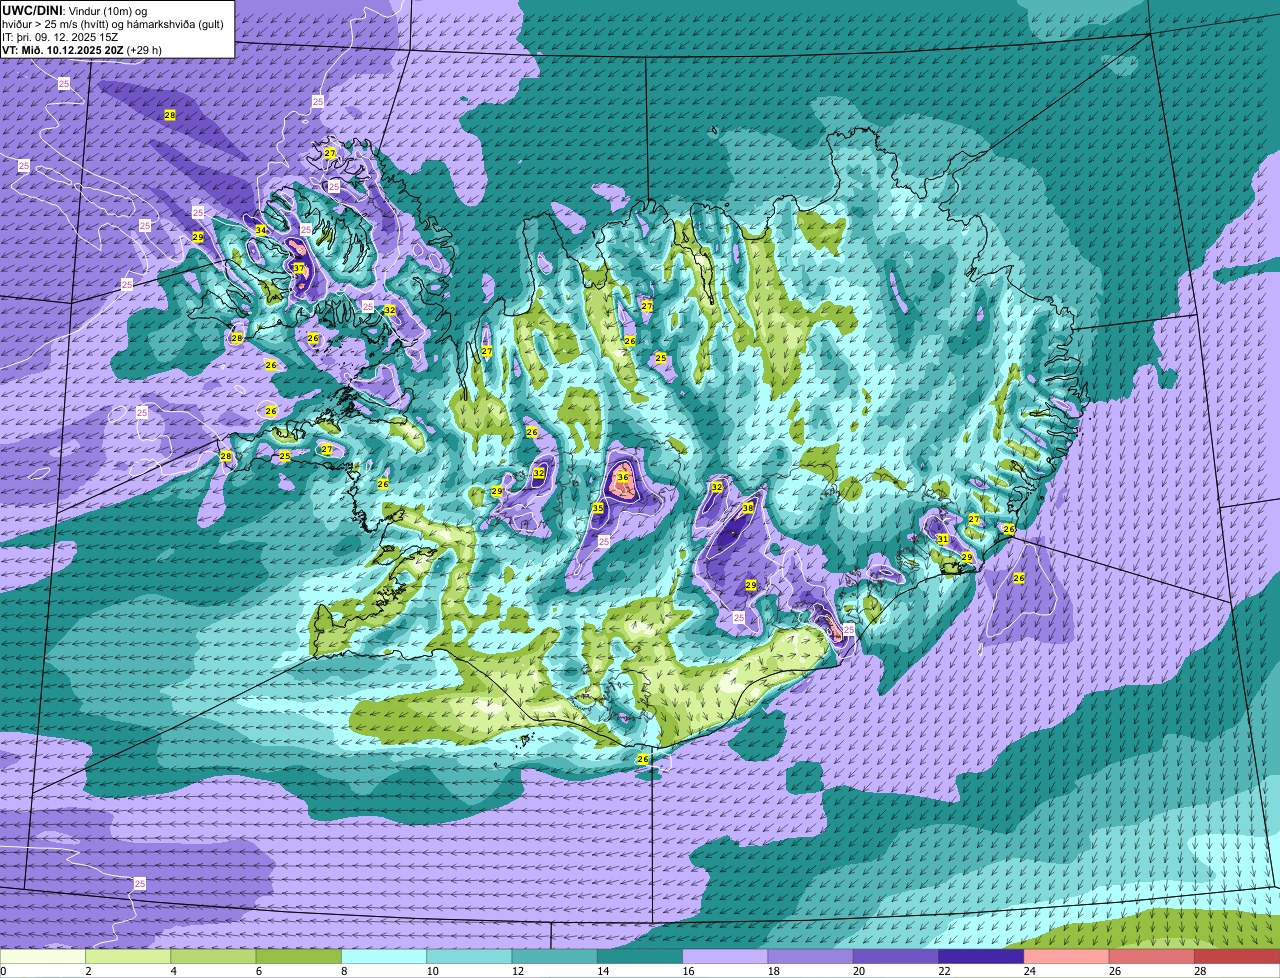This screenshot has height=978, width=1280.
Task: Select the 10–12 m/s colour bar segment
Action: [x=469, y=957]
